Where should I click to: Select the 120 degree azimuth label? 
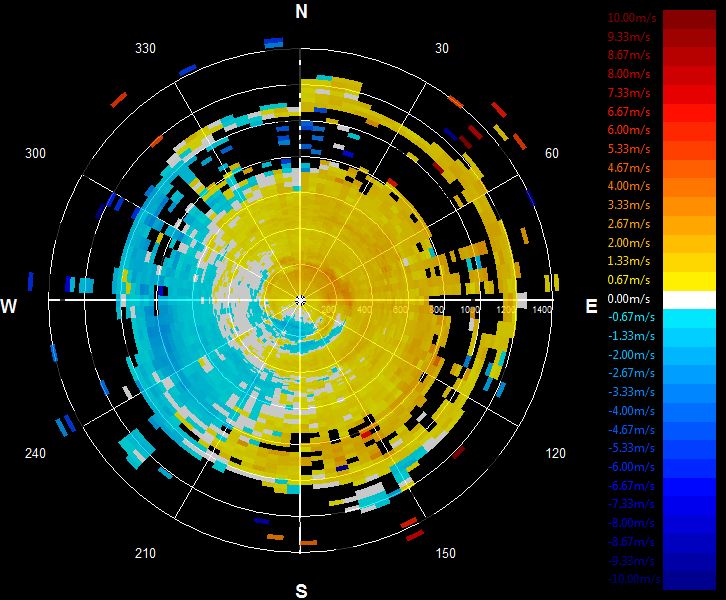click(555, 453)
